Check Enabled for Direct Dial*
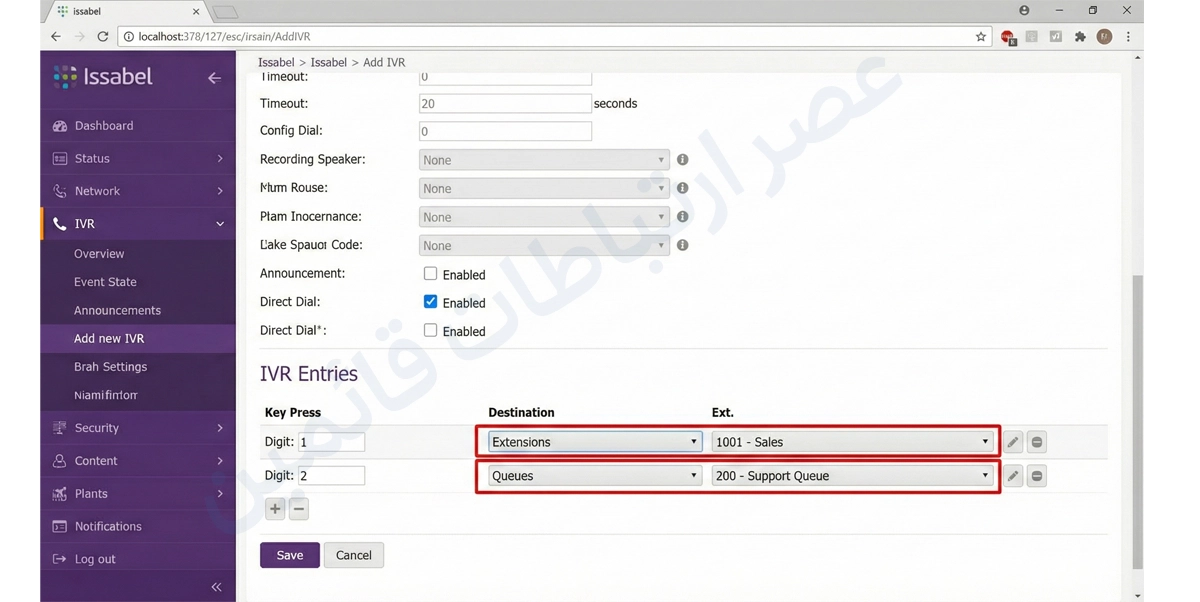The width and height of the screenshot is (1200, 602). tap(429, 330)
